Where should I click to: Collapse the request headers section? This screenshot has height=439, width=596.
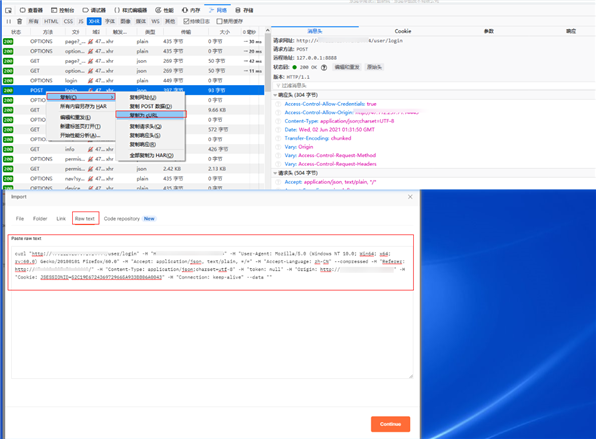[x=275, y=173]
